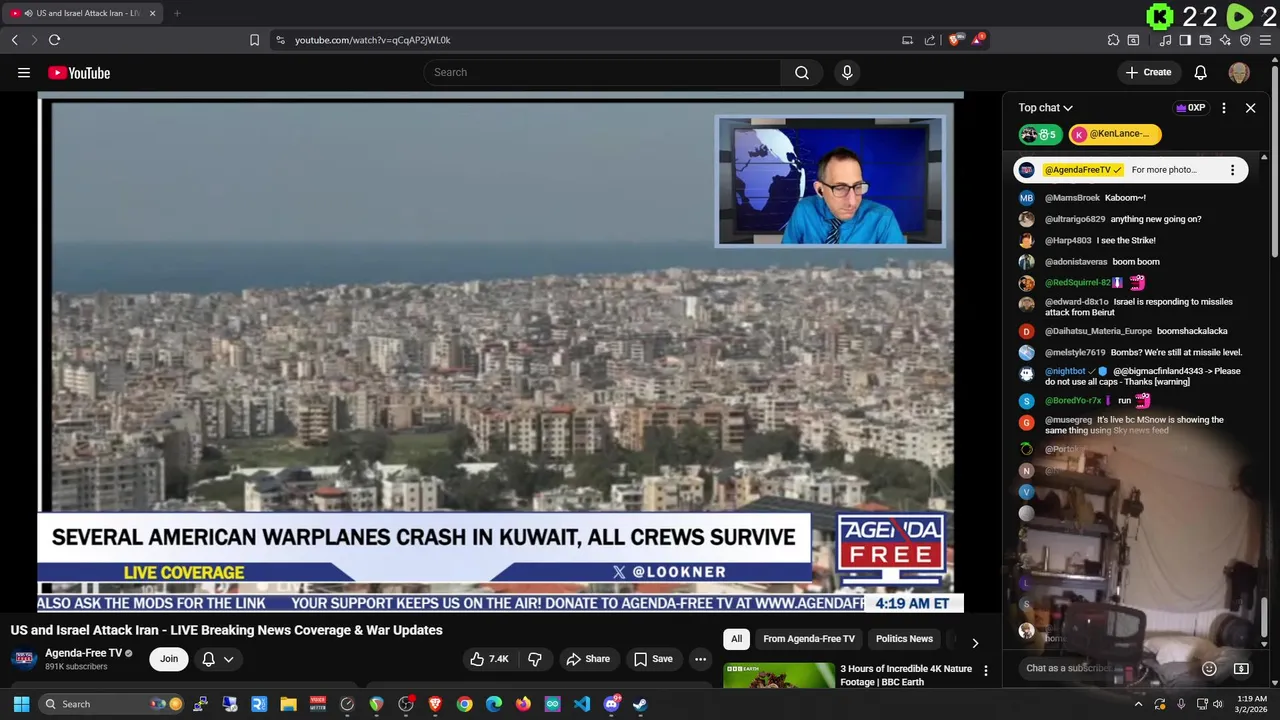Select the Politics News chip

pos(904,639)
